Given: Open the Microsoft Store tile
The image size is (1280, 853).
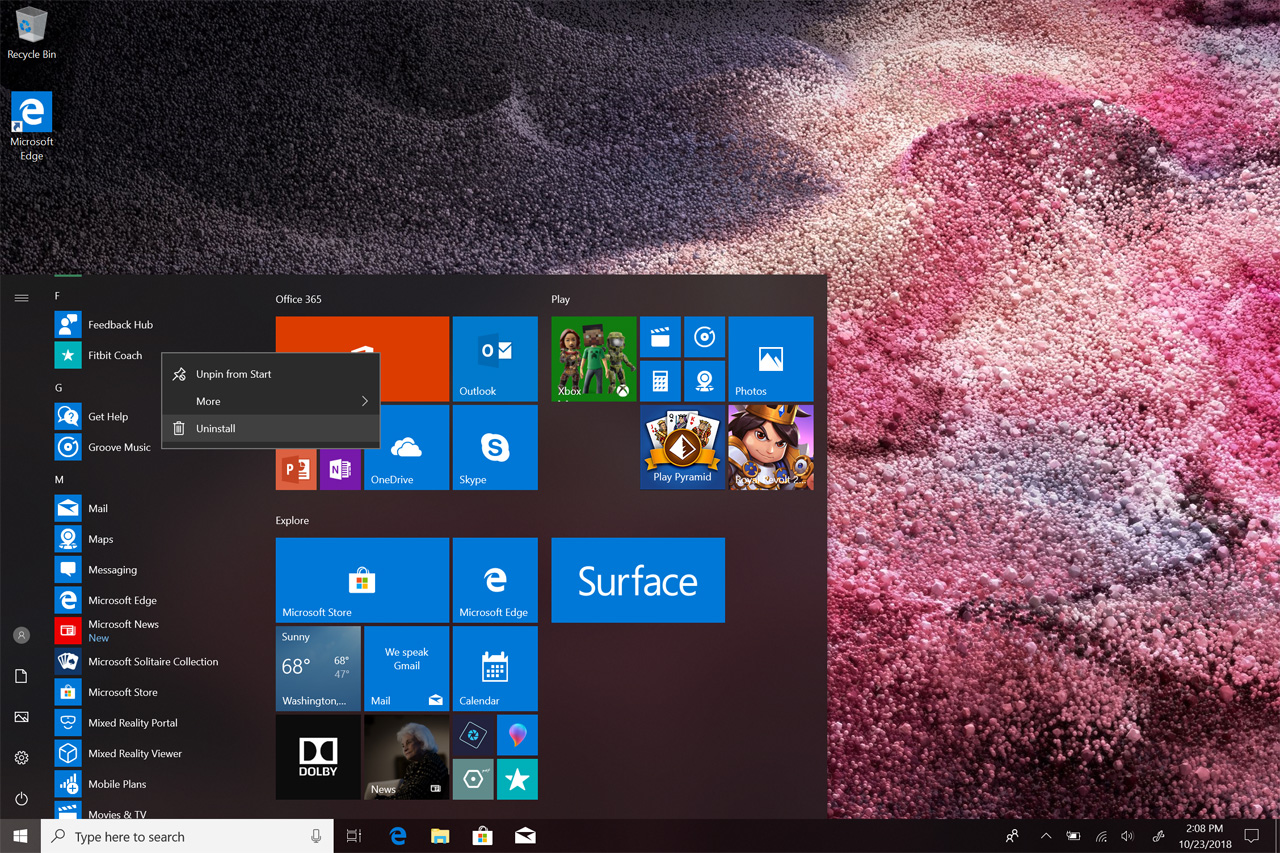Looking at the screenshot, I should [x=362, y=580].
